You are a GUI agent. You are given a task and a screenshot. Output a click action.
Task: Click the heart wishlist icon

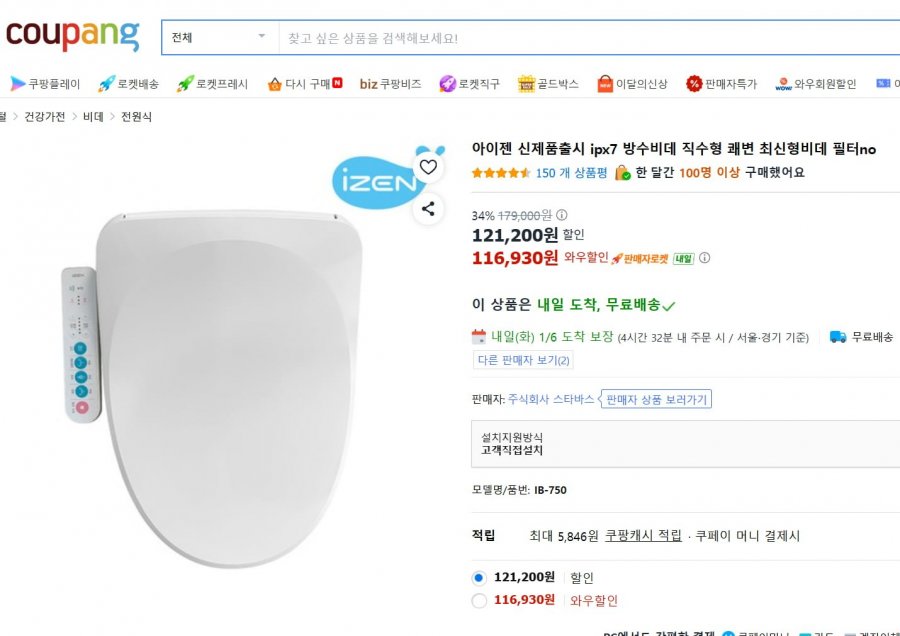[428, 167]
